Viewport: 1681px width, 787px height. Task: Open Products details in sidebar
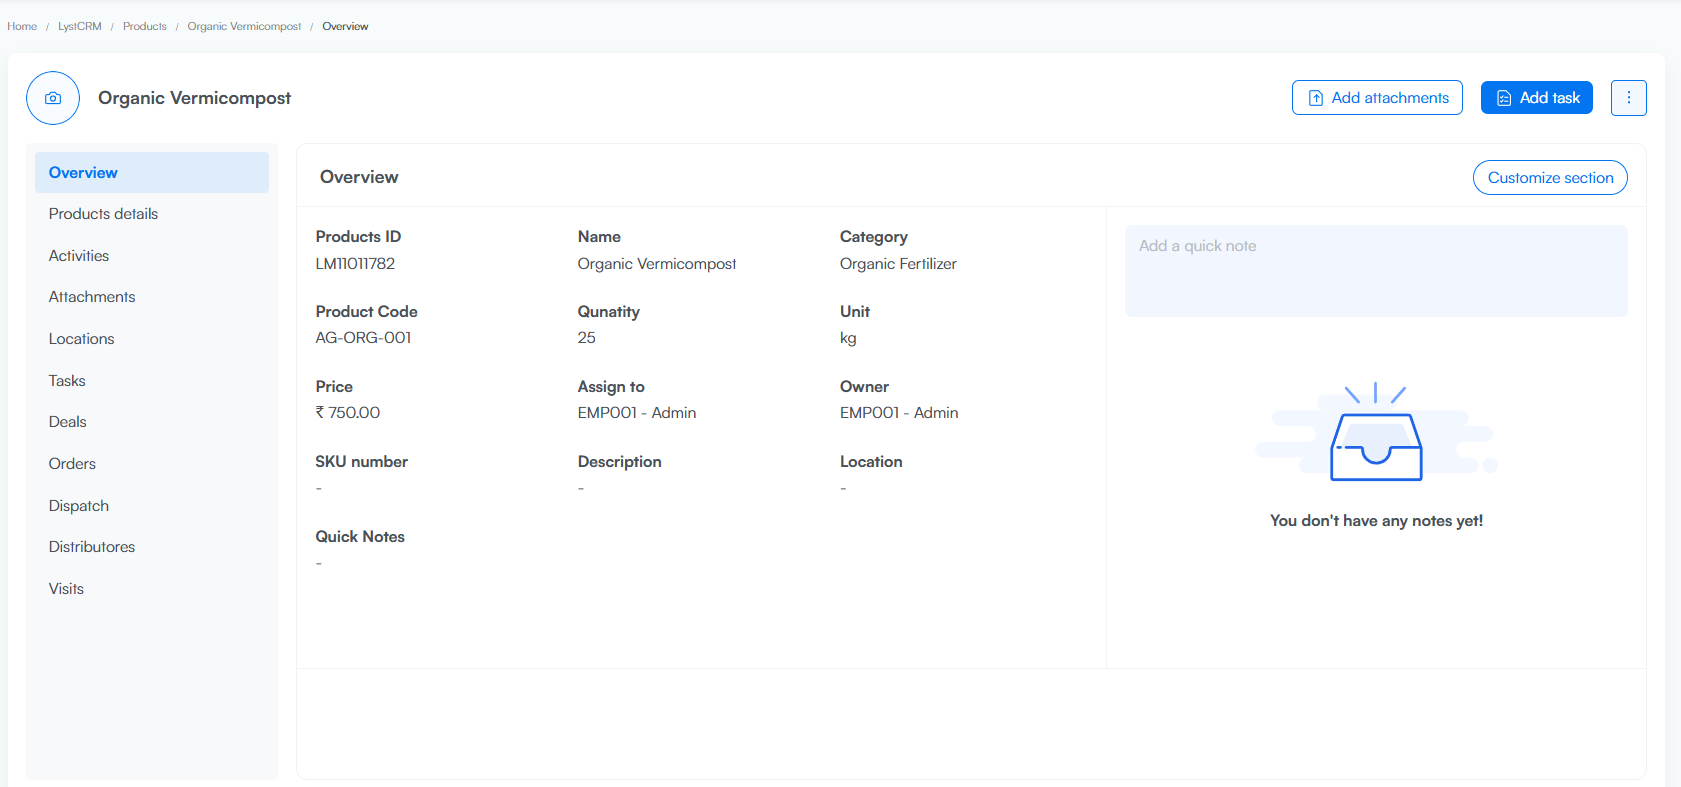pos(104,214)
